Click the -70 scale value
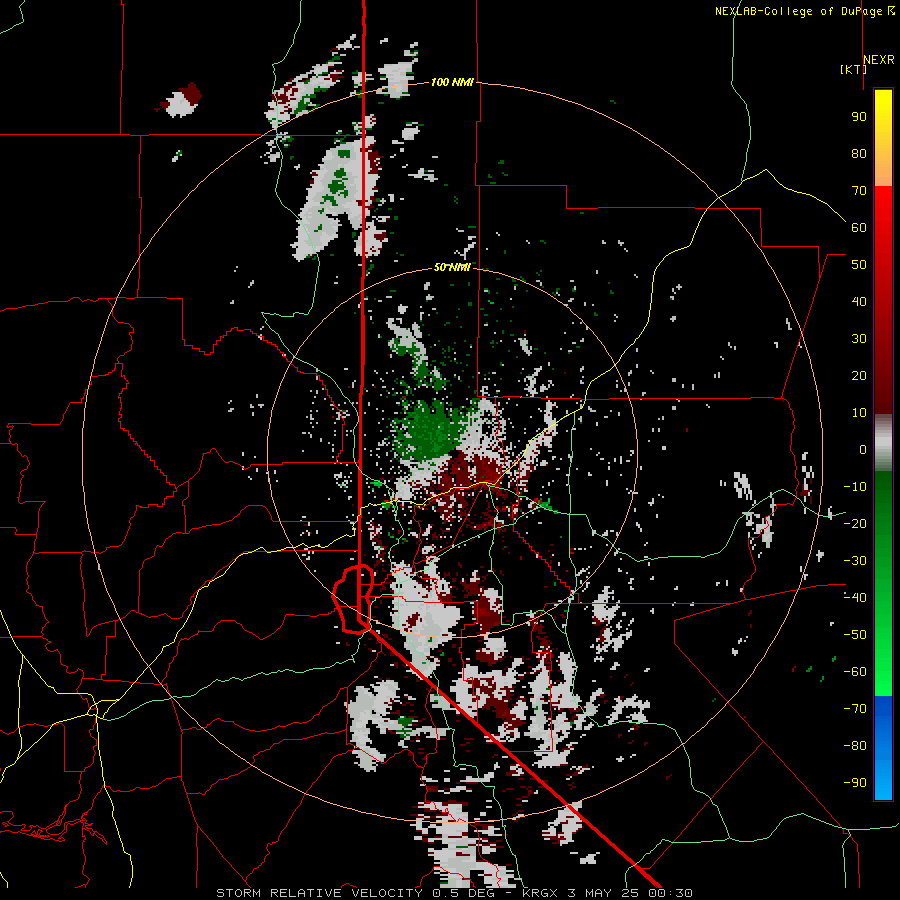This screenshot has width=900, height=900. (x=855, y=709)
